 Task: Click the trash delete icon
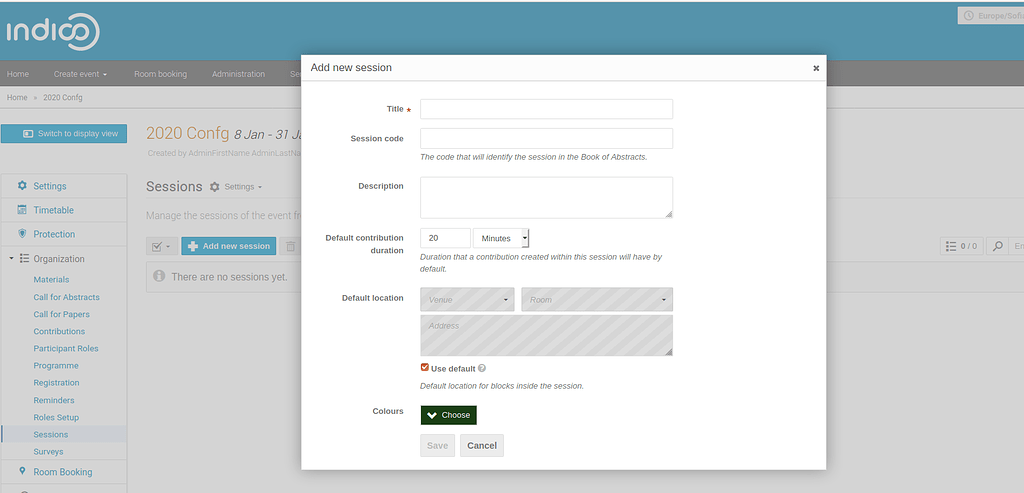point(291,246)
